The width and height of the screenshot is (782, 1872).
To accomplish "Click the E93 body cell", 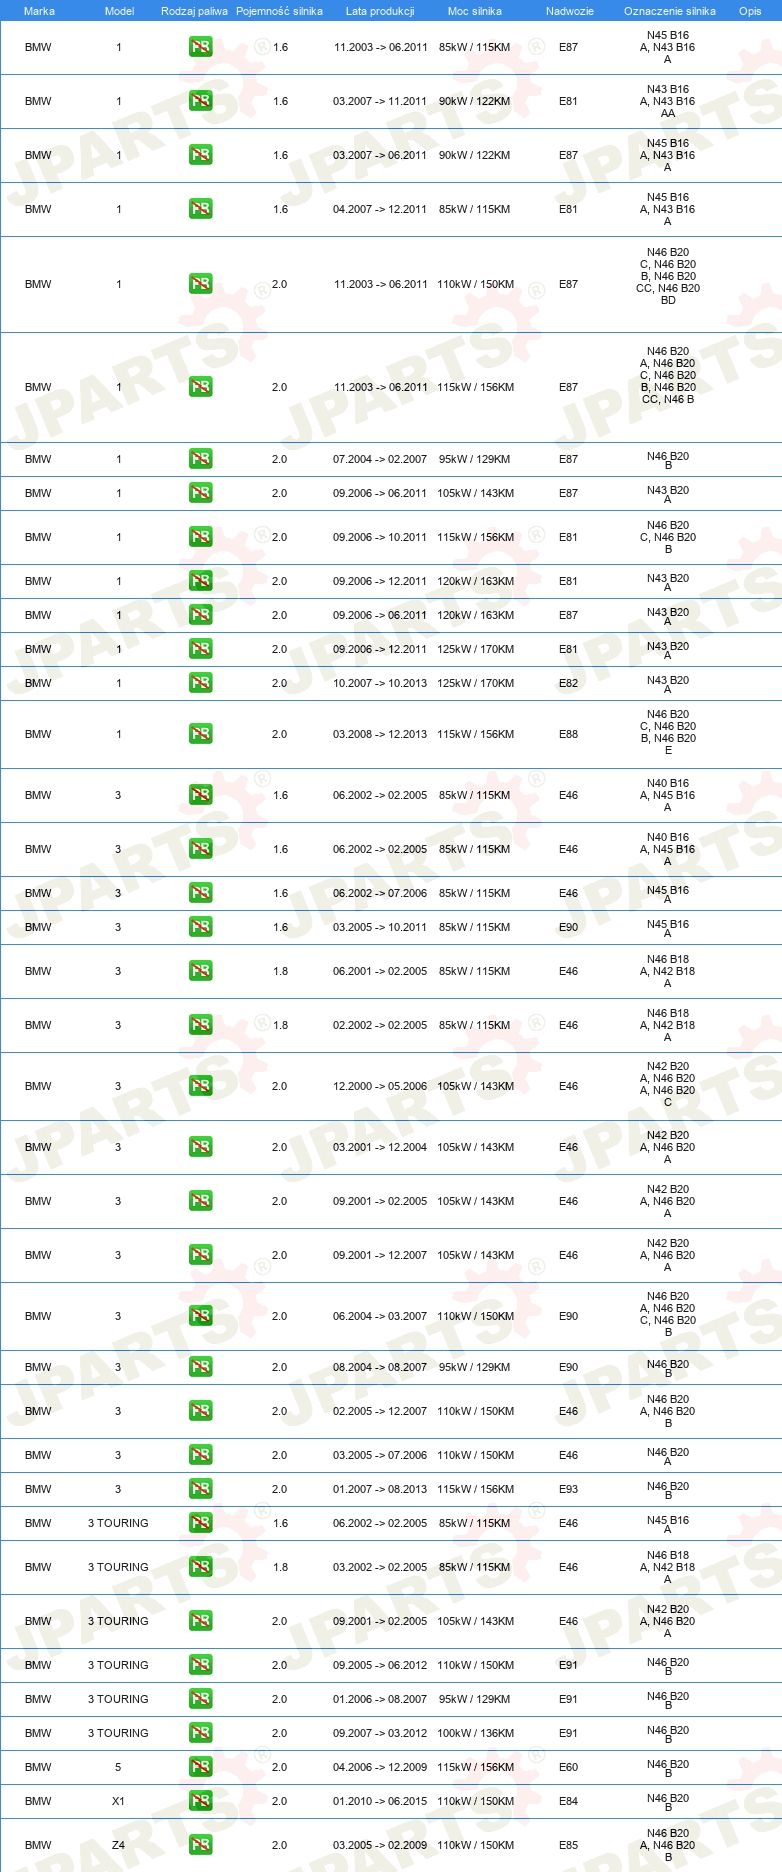I will coord(568,1489).
